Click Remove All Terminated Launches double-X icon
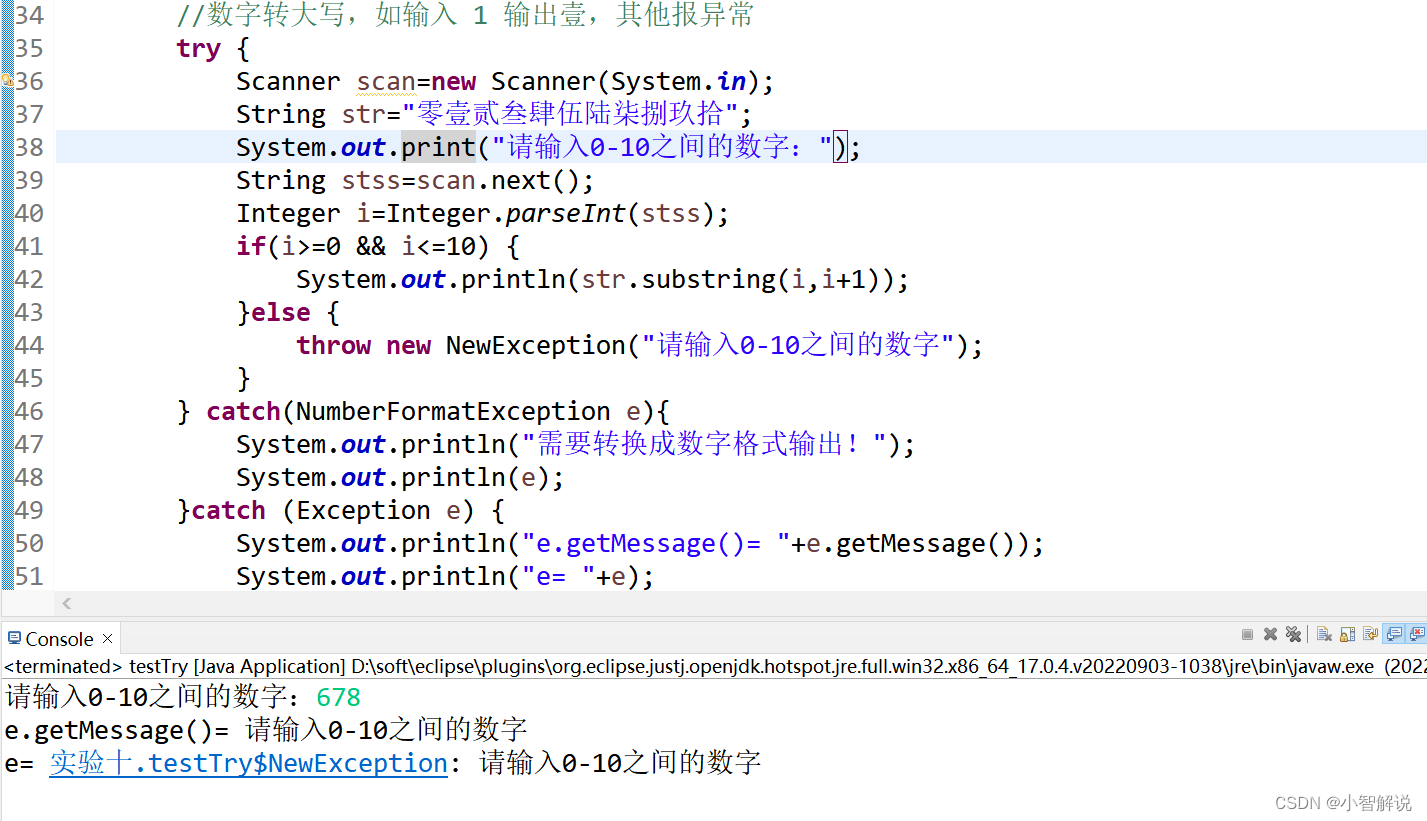The width and height of the screenshot is (1427, 821). (x=1293, y=634)
